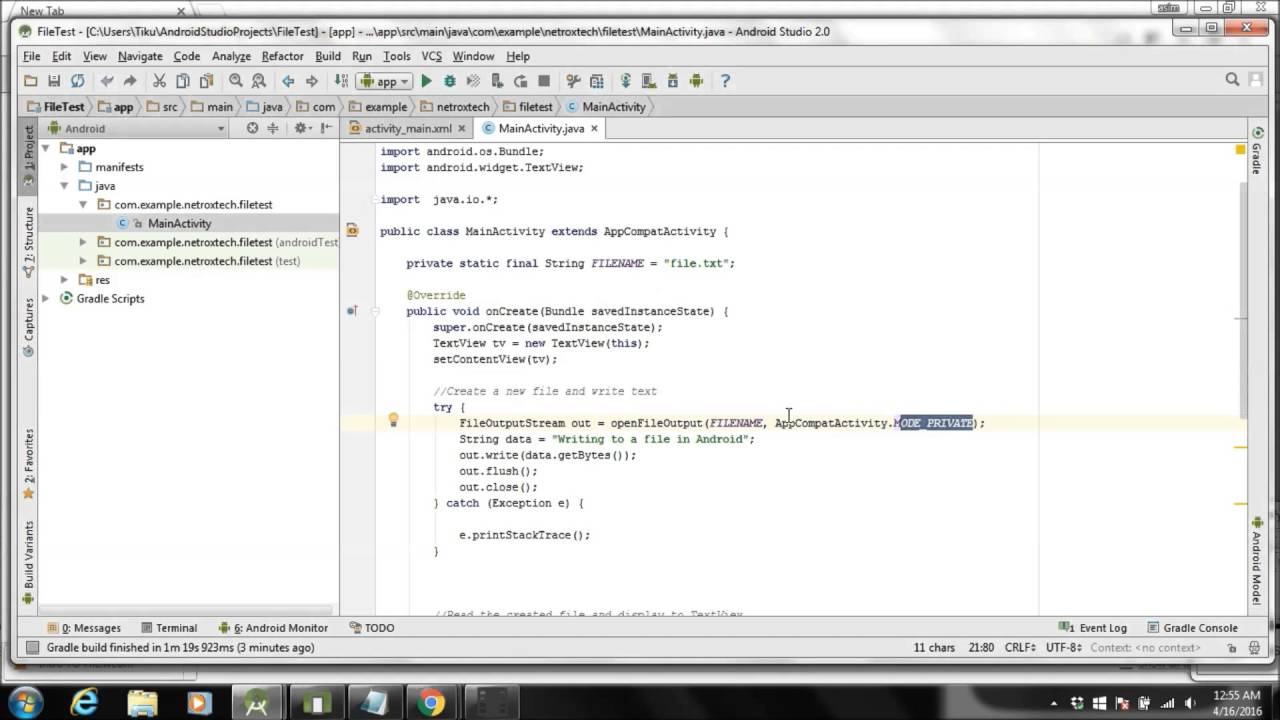Click the Replace toolbar icon
The height and width of the screenshot is (720, 1280).
259,81
